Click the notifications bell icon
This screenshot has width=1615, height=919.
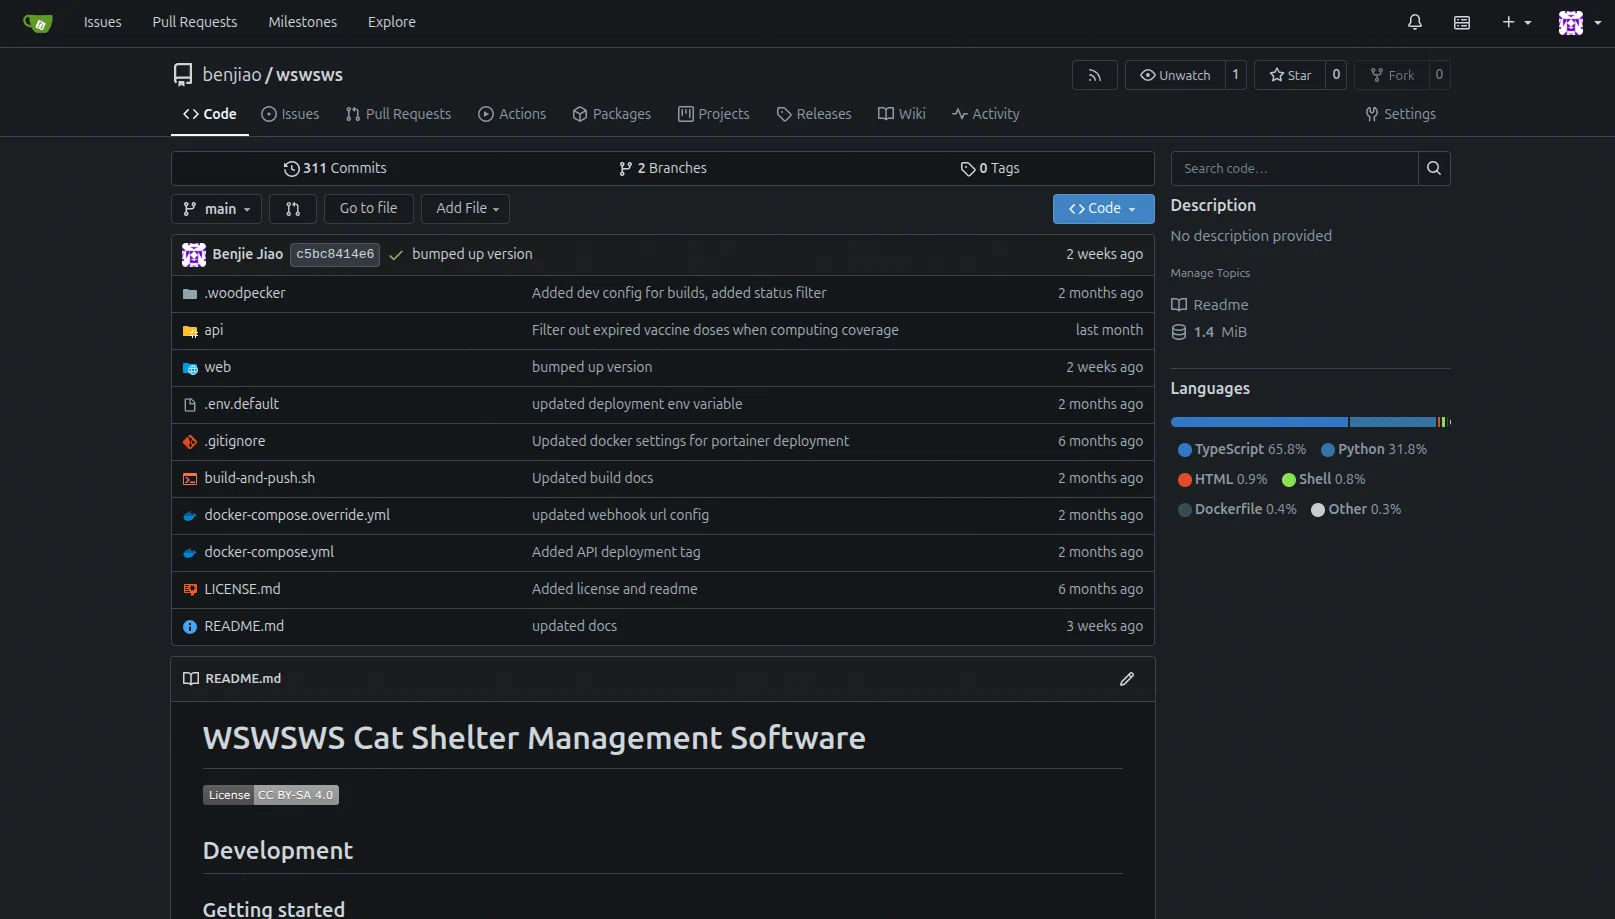pos(1414,22)
